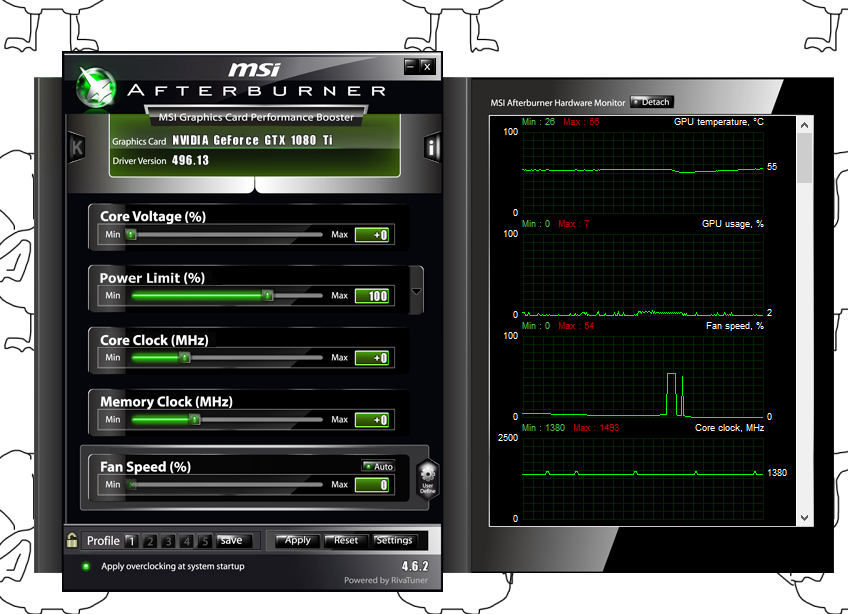Open Afterburner Settings
Screen dimensions: 848x614
coord(396,540)
